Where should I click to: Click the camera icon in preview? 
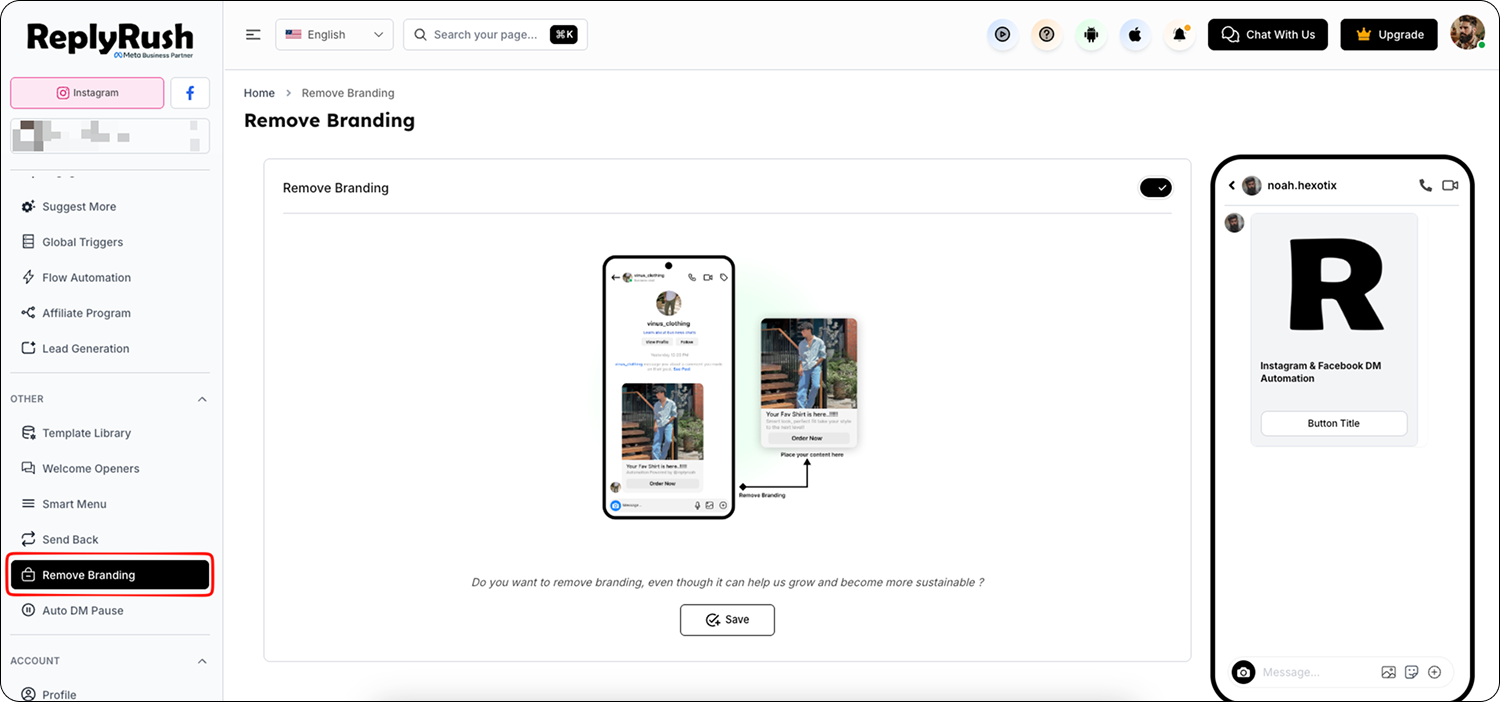(1243, 672)
